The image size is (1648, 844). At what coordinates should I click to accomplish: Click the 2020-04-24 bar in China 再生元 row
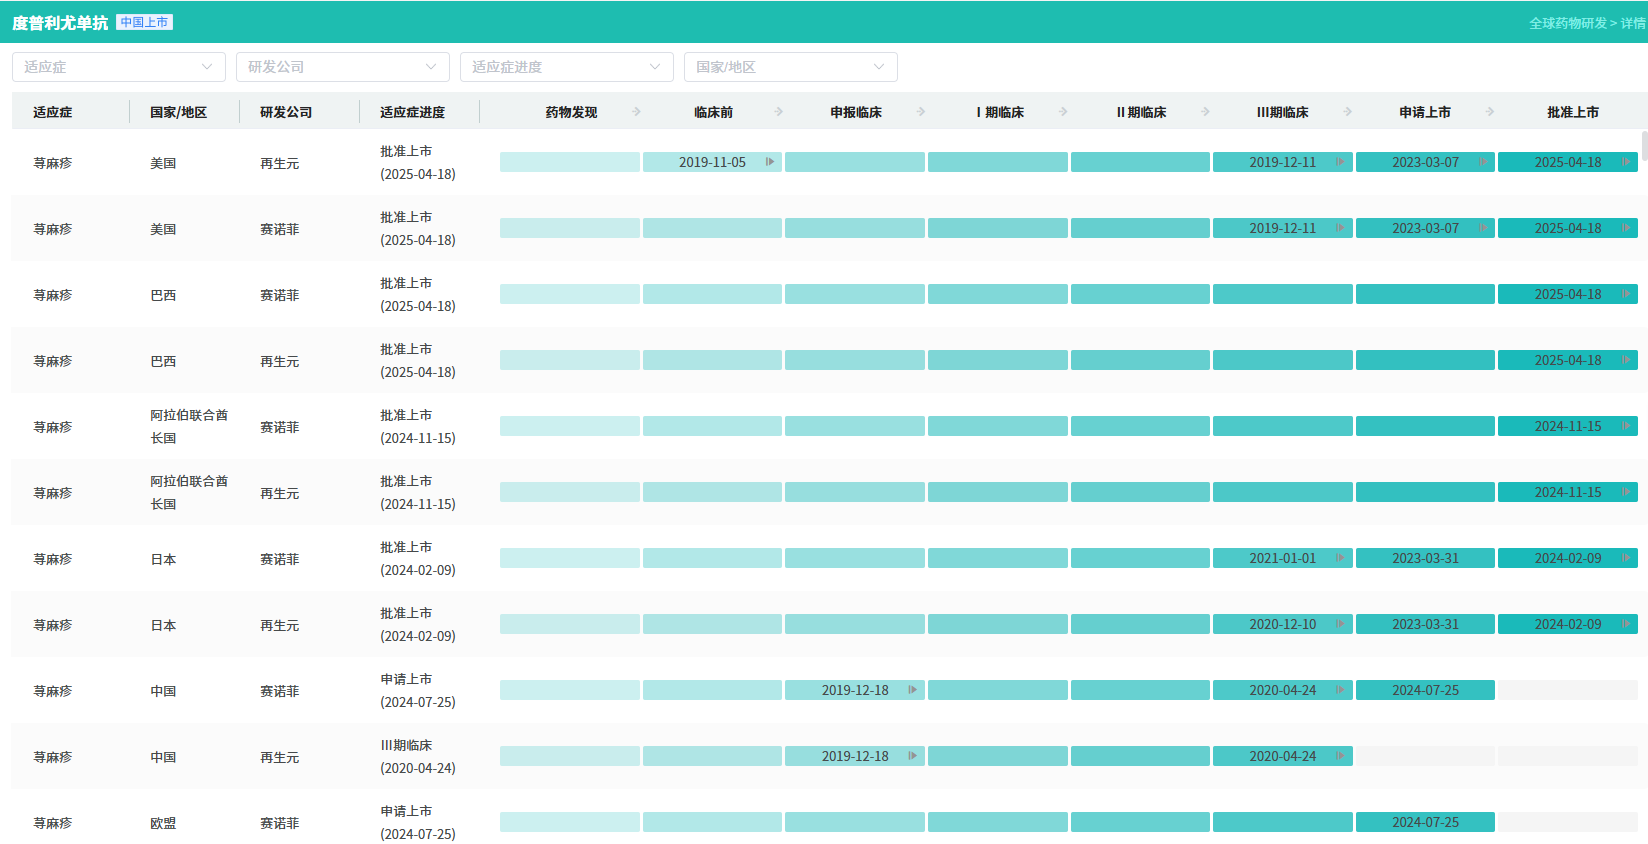(1282, 756)
